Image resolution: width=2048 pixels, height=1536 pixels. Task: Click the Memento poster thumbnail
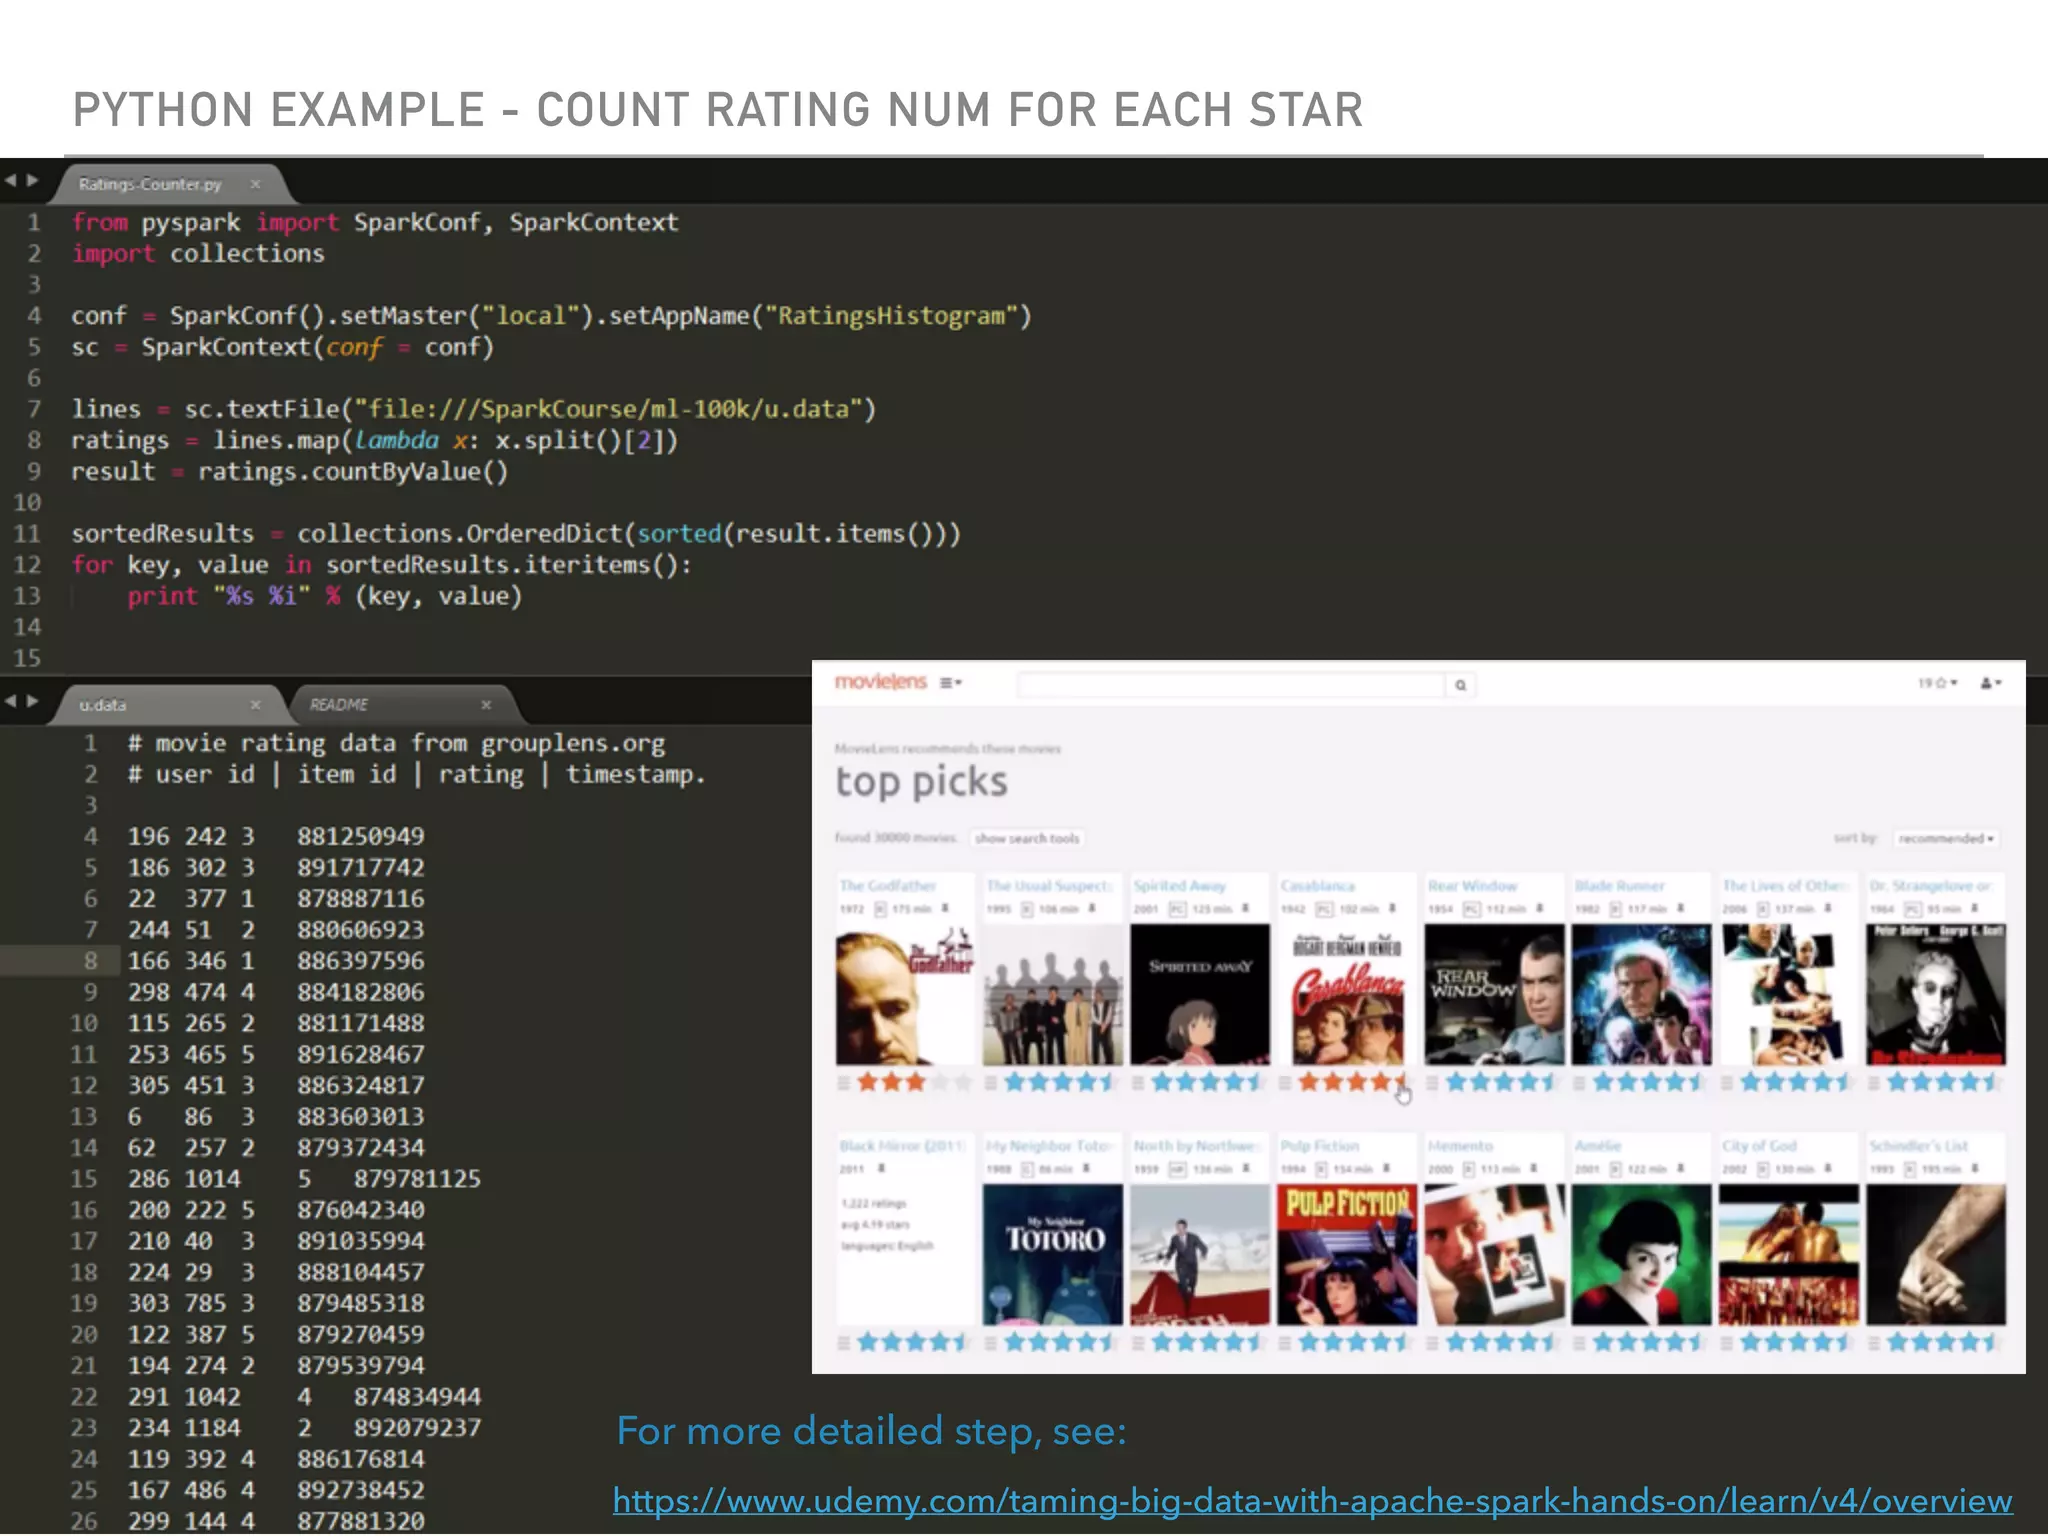[x=1494, y=1255]
